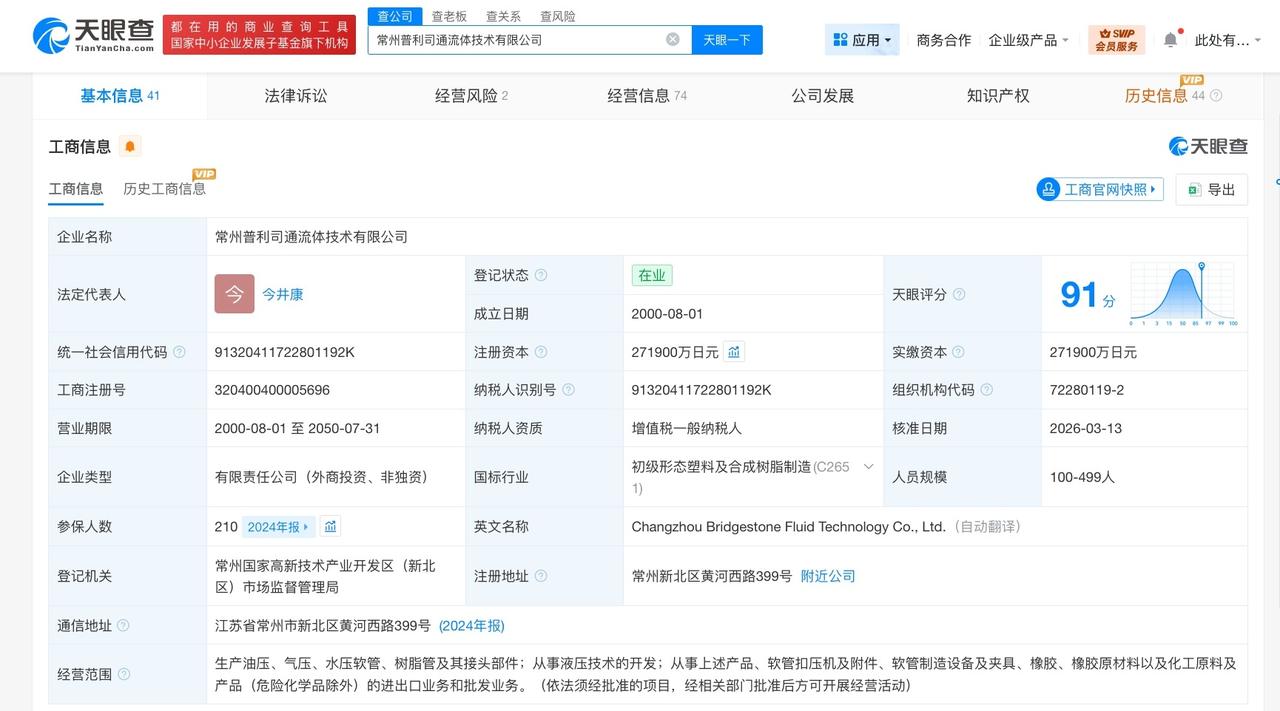Expand the 国标行业 classification chevron

click(867, 466)
